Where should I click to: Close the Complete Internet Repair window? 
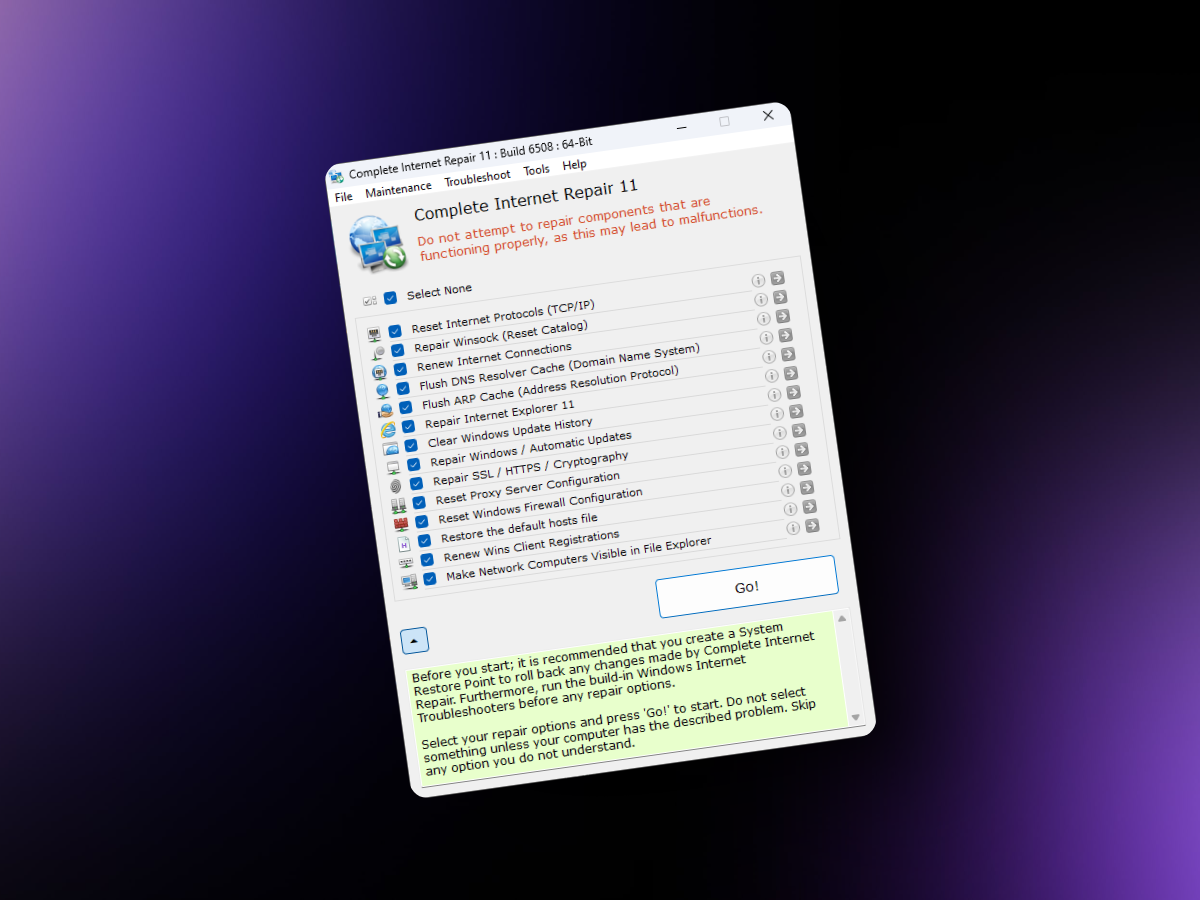click(x=768, y=115)
